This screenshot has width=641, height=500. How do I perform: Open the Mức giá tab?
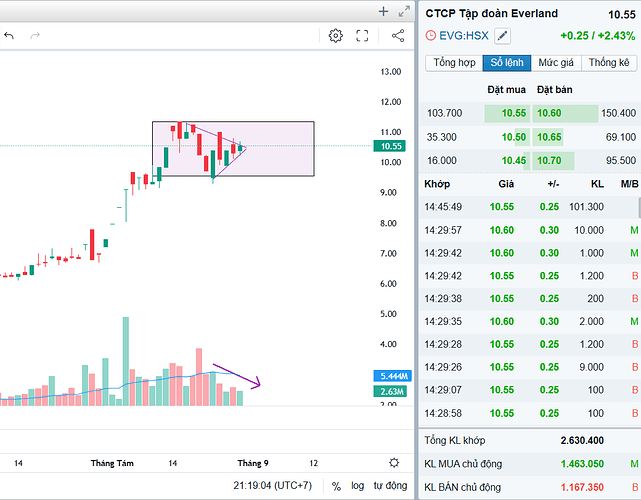(556, 63)
